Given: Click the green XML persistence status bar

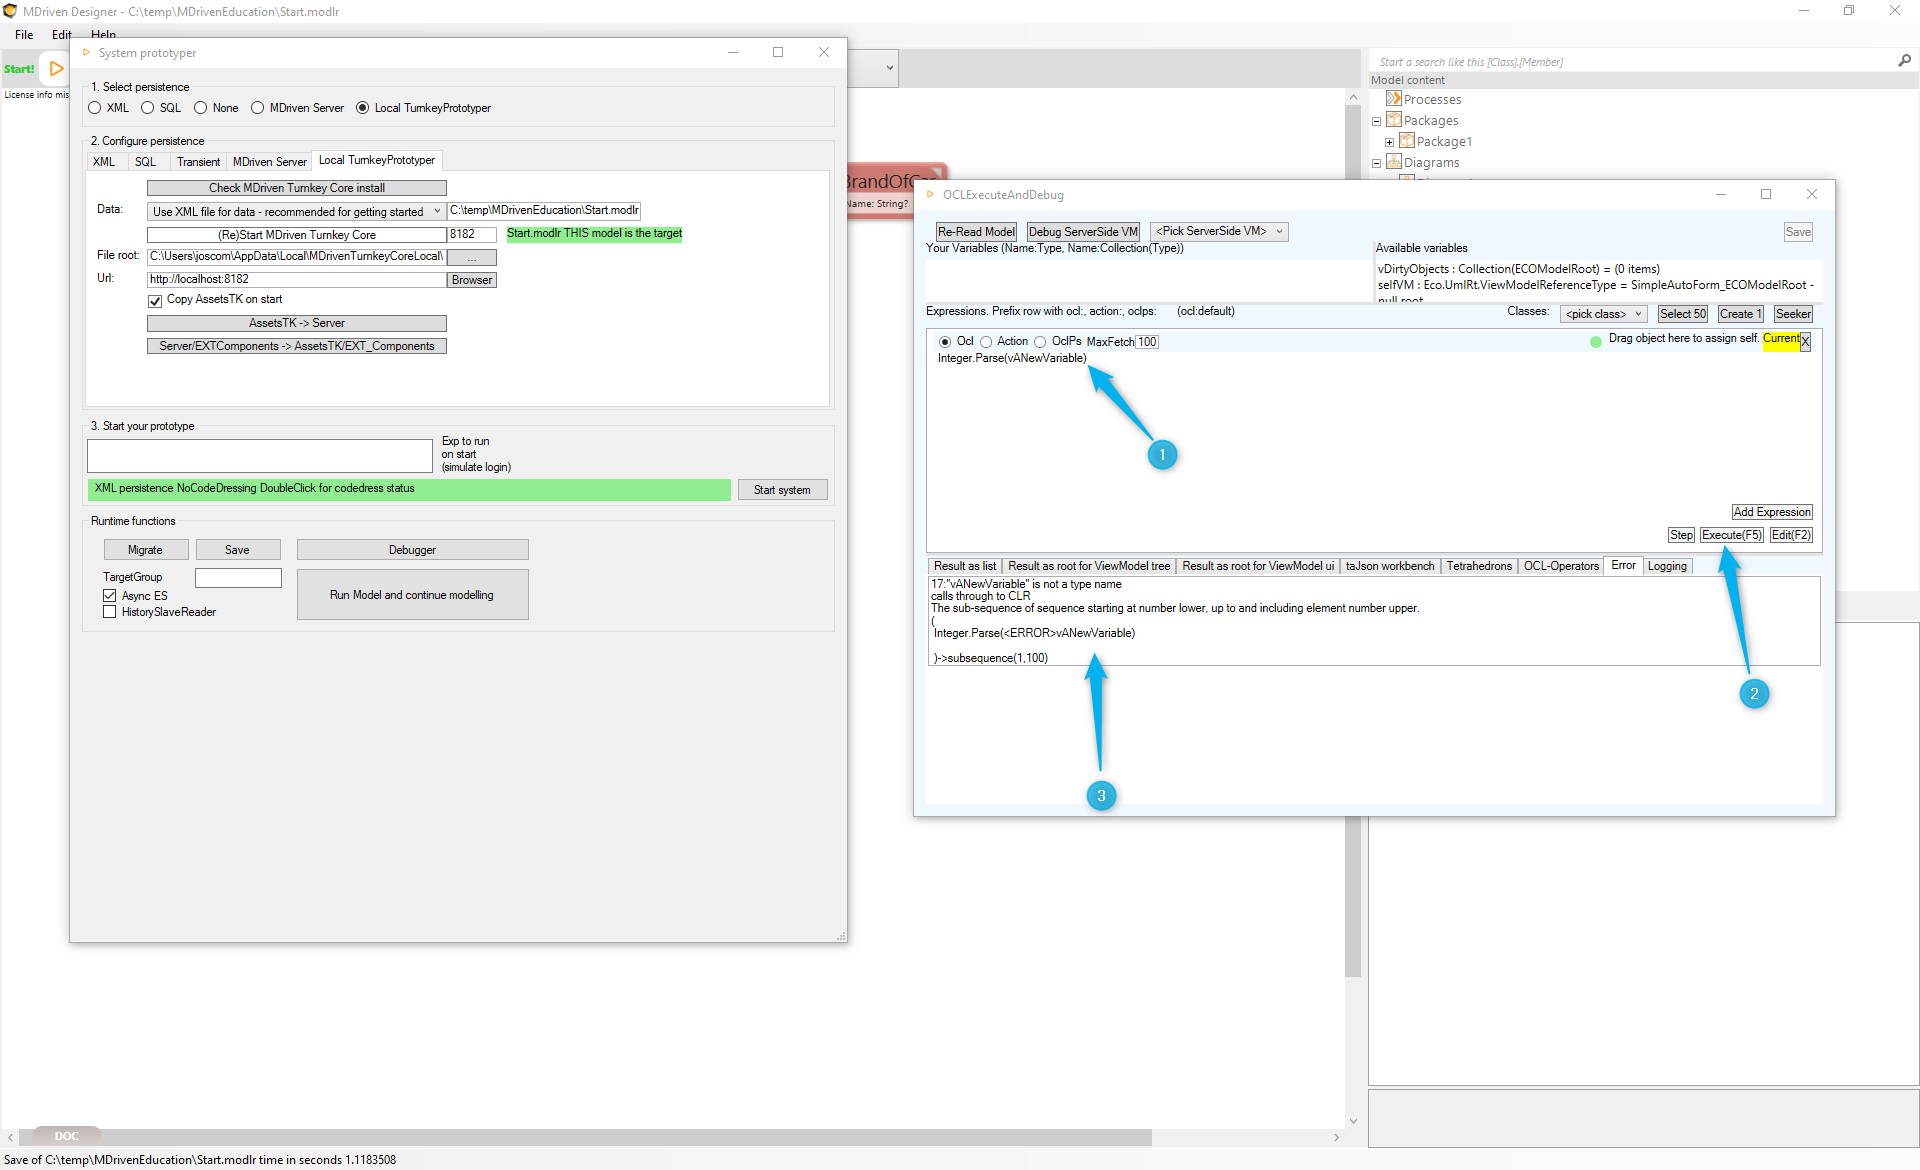Looking at the screenshot, I should (410, 489).
